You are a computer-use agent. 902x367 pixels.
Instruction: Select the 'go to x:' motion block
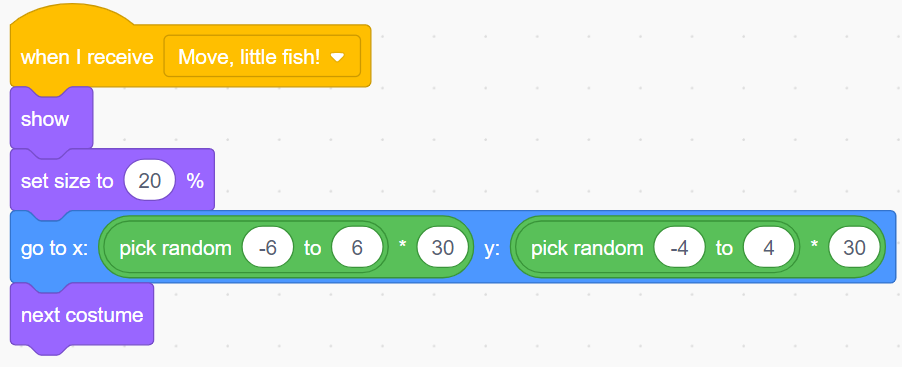click(x=54, y=249)
